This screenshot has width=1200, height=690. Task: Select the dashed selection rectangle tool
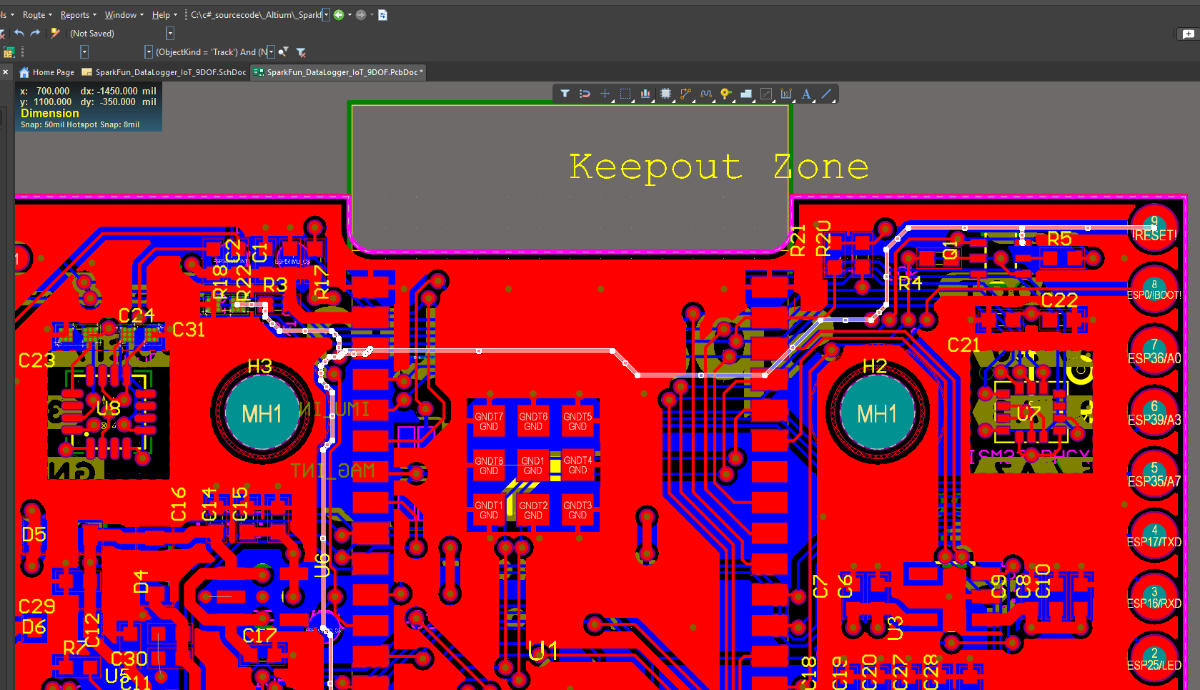pos(625,94)
